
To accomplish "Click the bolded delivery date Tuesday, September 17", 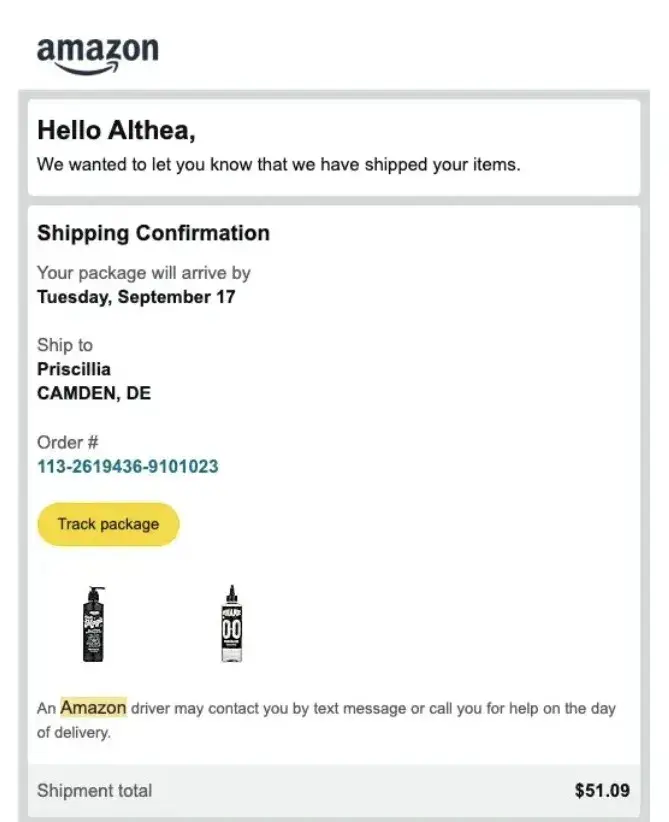I will click(139, 296).
